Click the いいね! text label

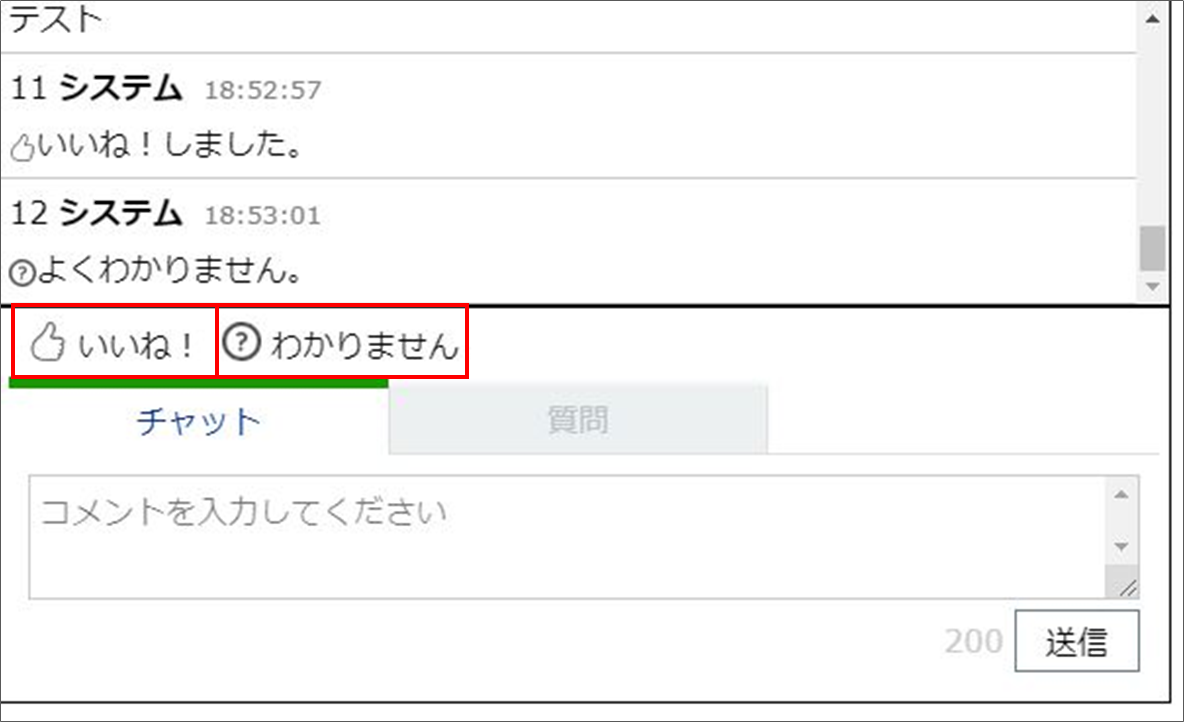(136, 344)
